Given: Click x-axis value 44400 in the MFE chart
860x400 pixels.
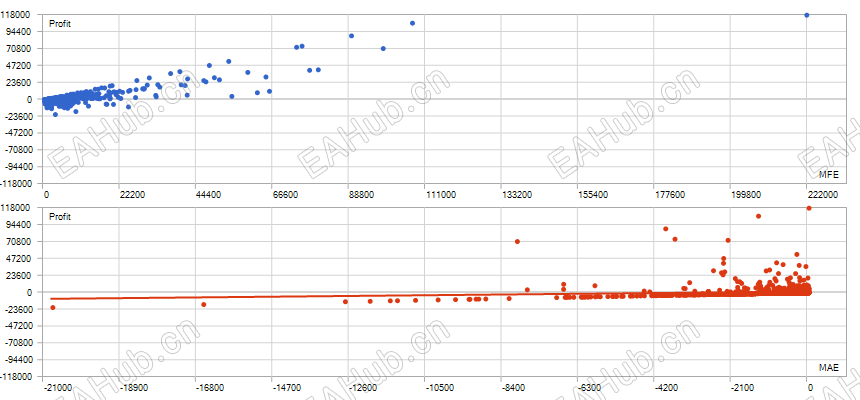Looking at the screenshot, I should tap(208, 195).
